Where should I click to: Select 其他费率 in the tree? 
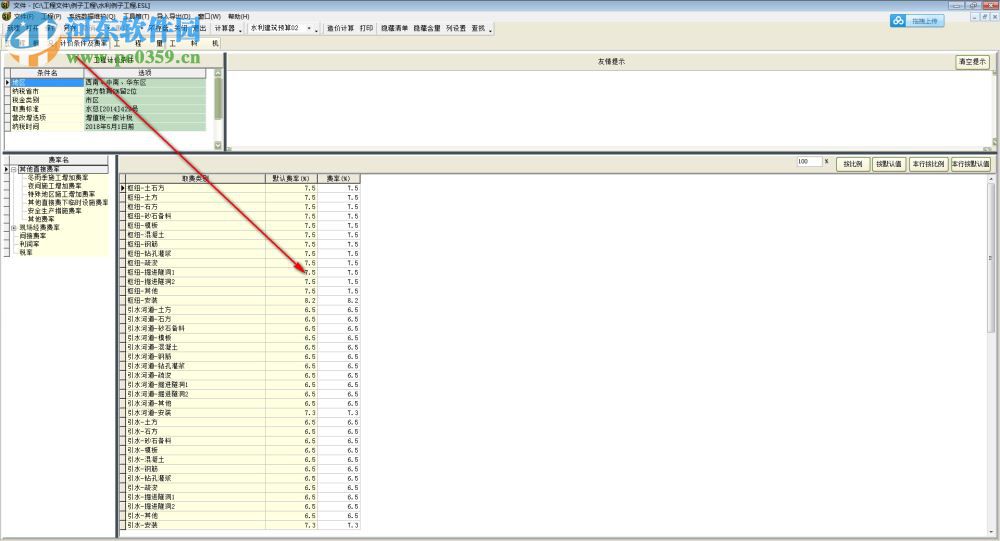pyautogui.click(x=41, y=219)
